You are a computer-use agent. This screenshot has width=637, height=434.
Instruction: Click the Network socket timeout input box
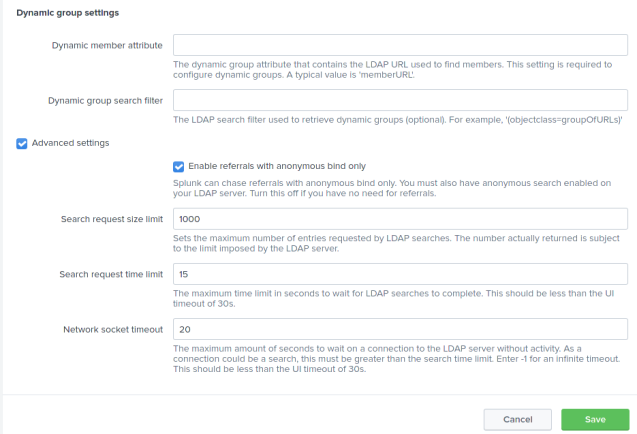pyautogui.click(x=400, y=329)
